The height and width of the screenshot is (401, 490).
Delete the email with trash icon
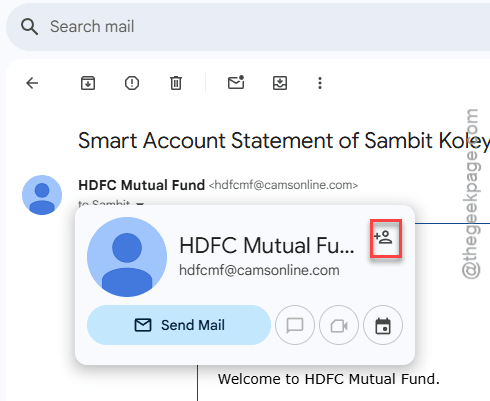click(176, 83)
